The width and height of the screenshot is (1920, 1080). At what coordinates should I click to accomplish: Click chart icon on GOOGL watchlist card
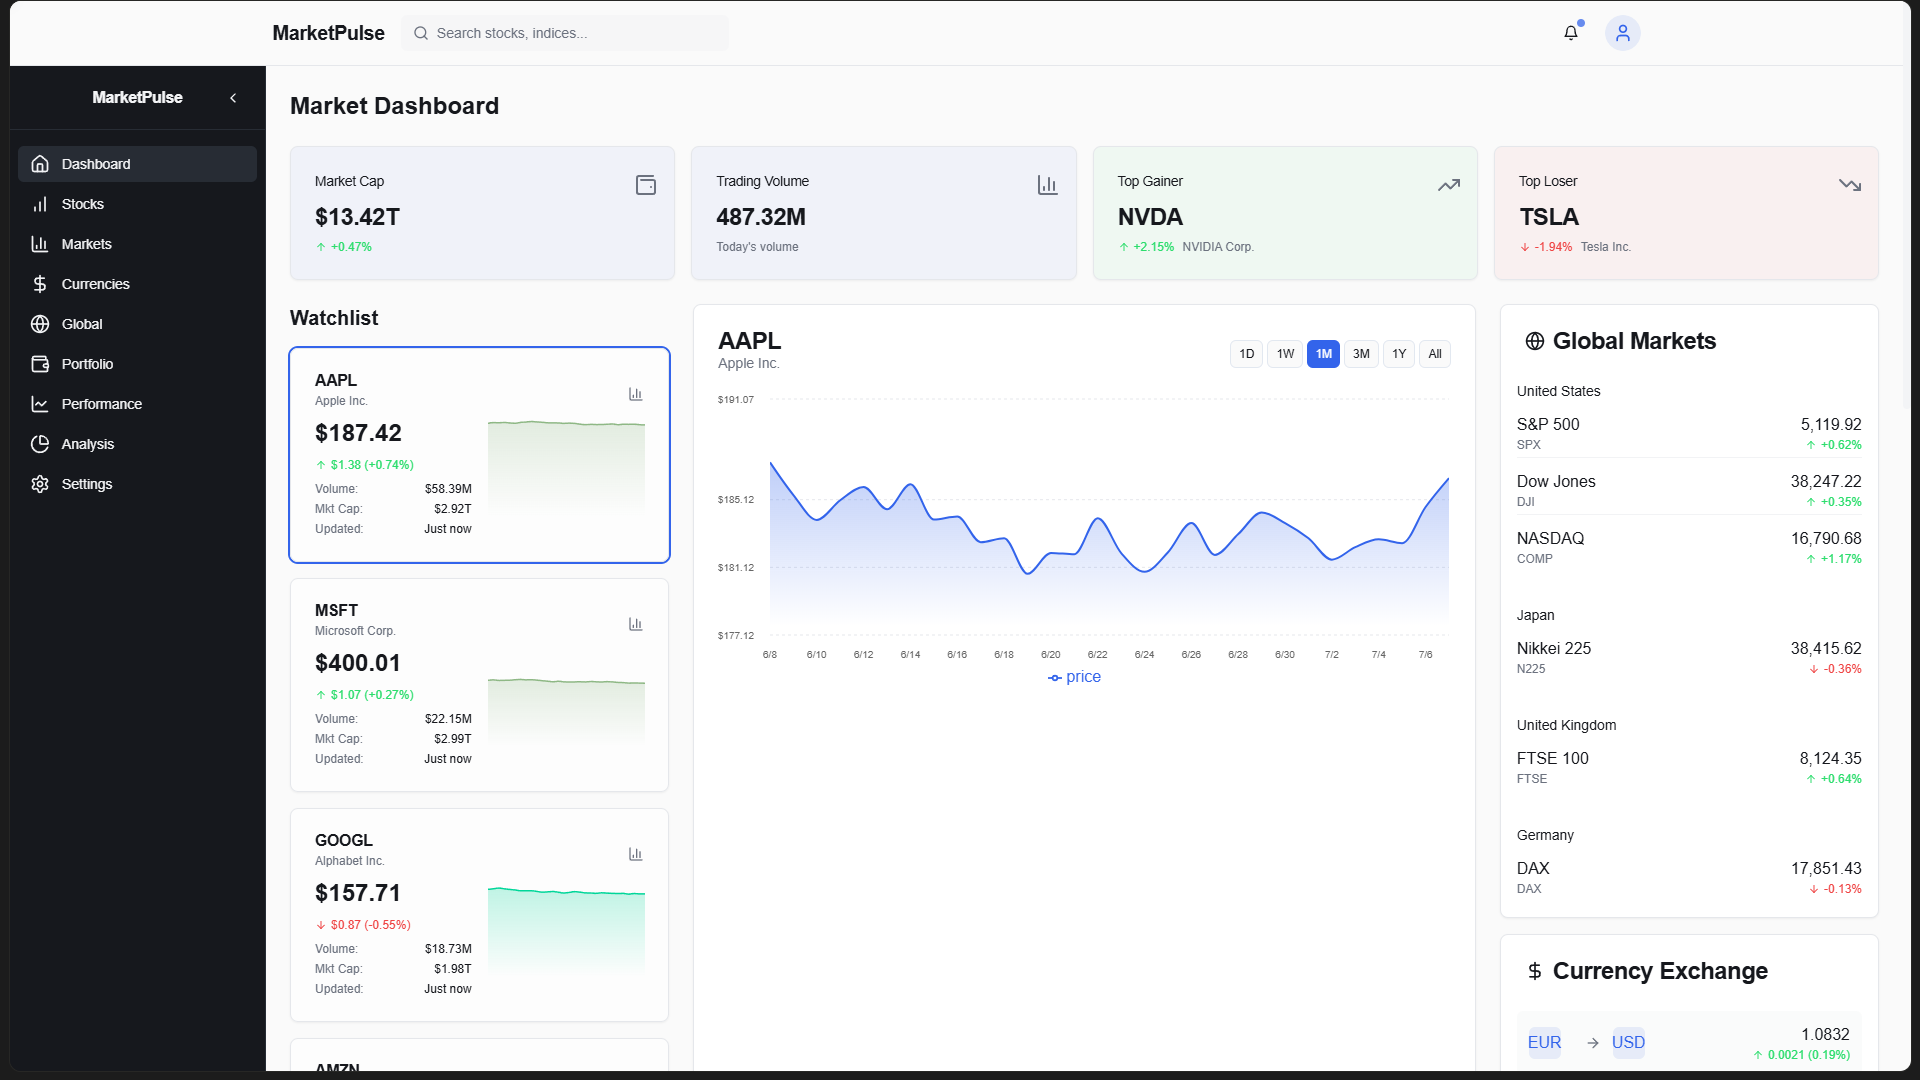(635, 854)
